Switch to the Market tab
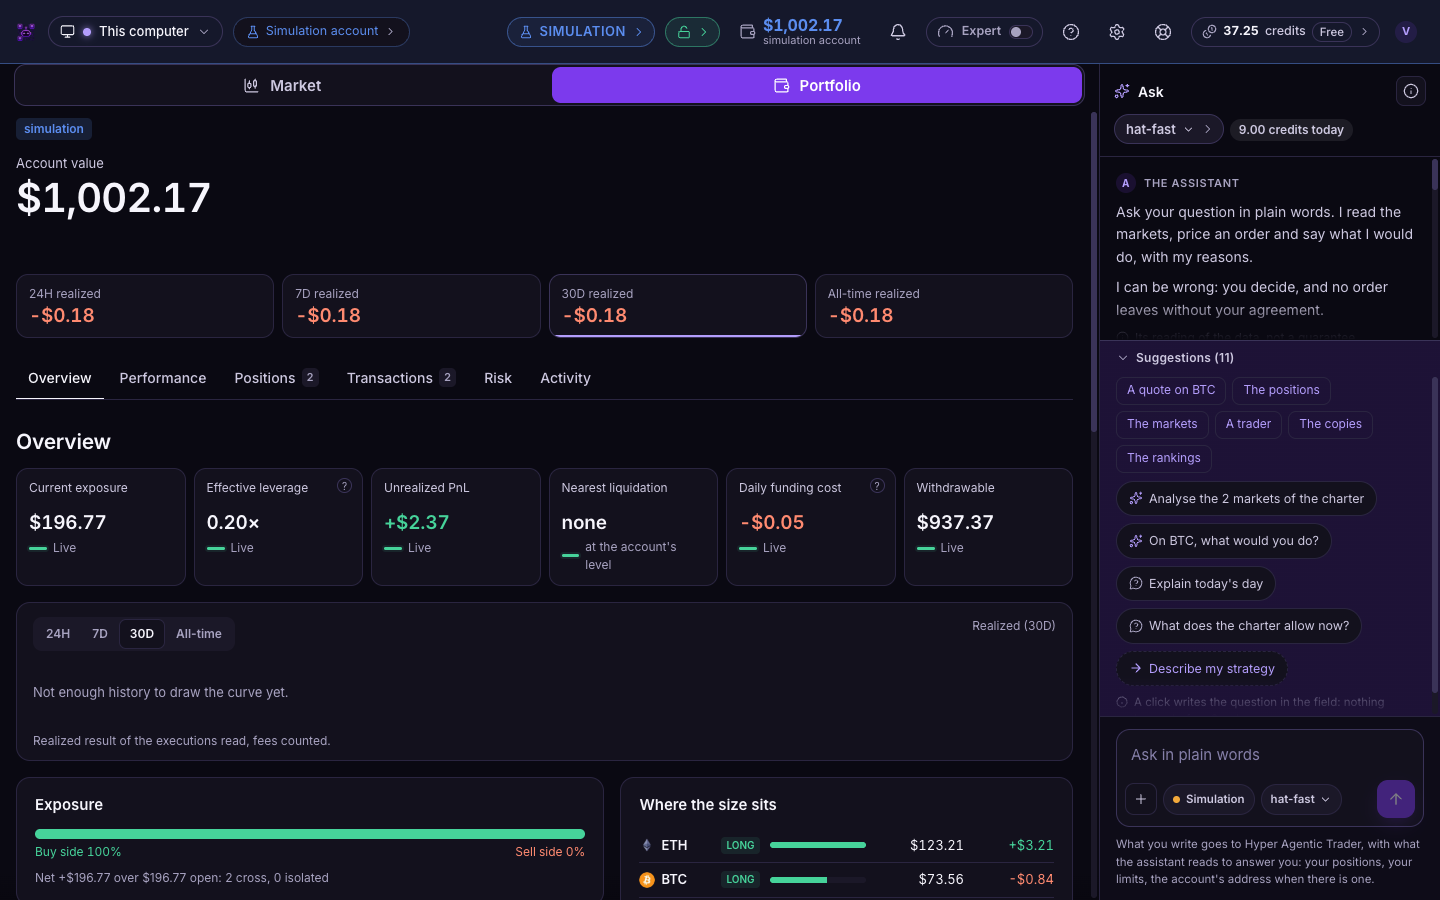Viewport: 1440px width, 900px height. coord(283,86)
